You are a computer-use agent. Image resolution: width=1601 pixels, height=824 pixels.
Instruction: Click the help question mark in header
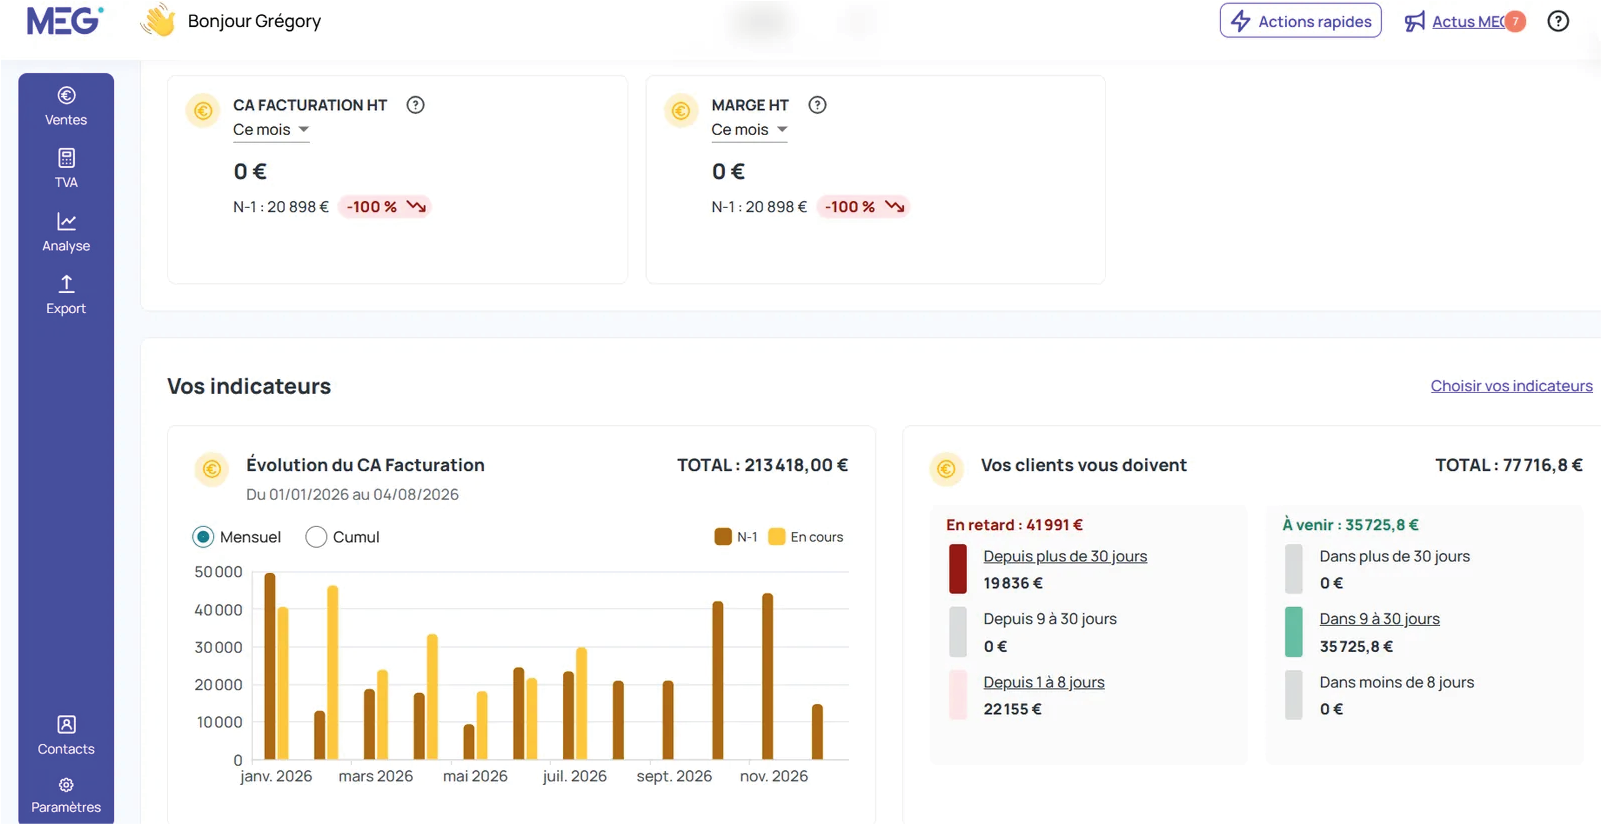coord(1558,21)
